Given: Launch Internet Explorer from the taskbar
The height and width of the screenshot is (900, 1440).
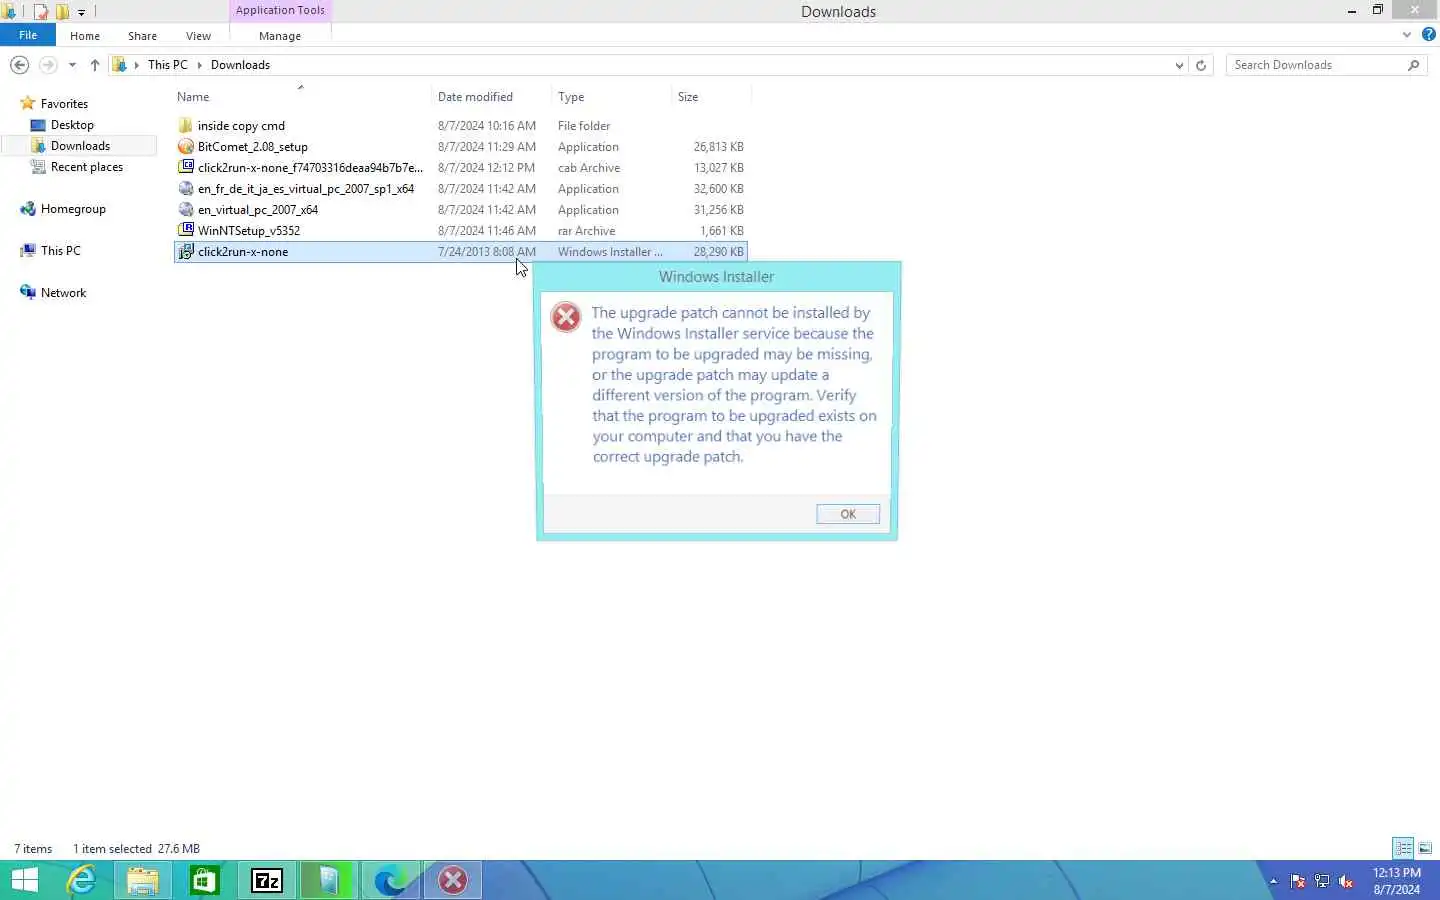Looking at the screenshot, I should click(x=81, y=881).
